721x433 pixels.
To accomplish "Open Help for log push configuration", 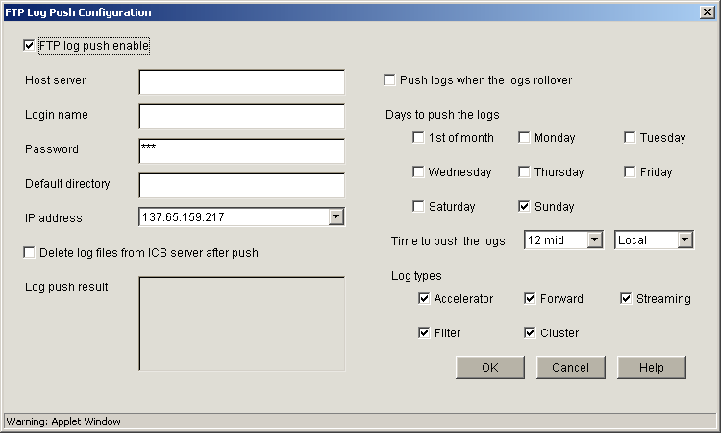I will click(x=651, y=367).
